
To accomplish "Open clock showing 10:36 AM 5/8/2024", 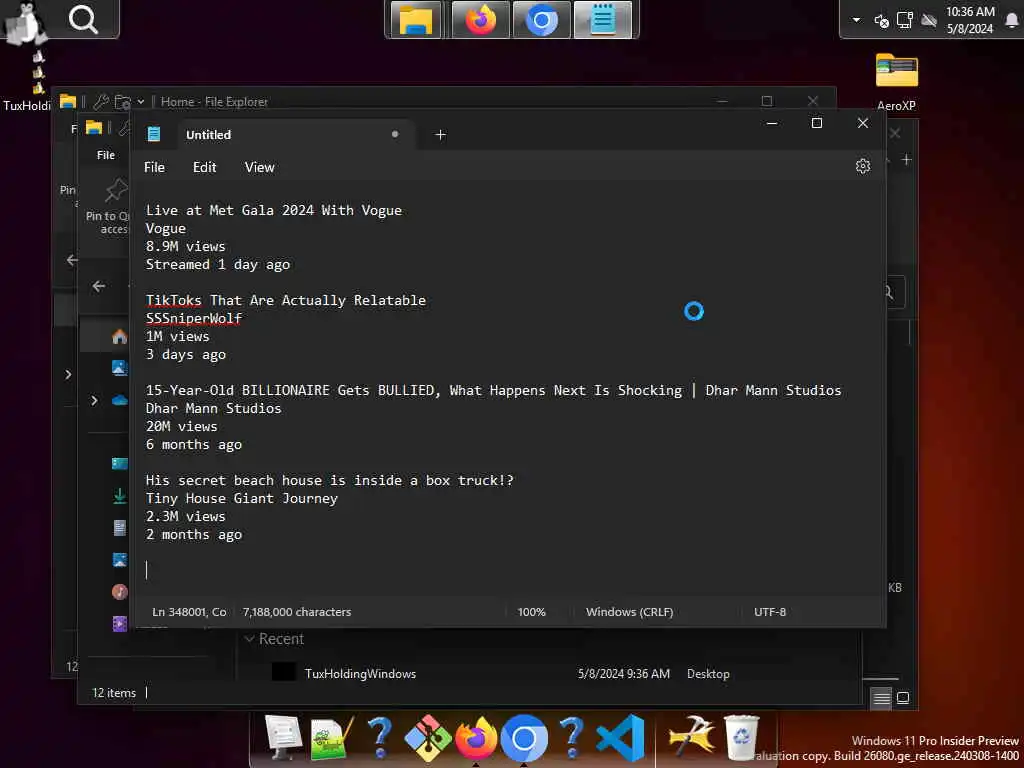I will [x=970, y=20].
